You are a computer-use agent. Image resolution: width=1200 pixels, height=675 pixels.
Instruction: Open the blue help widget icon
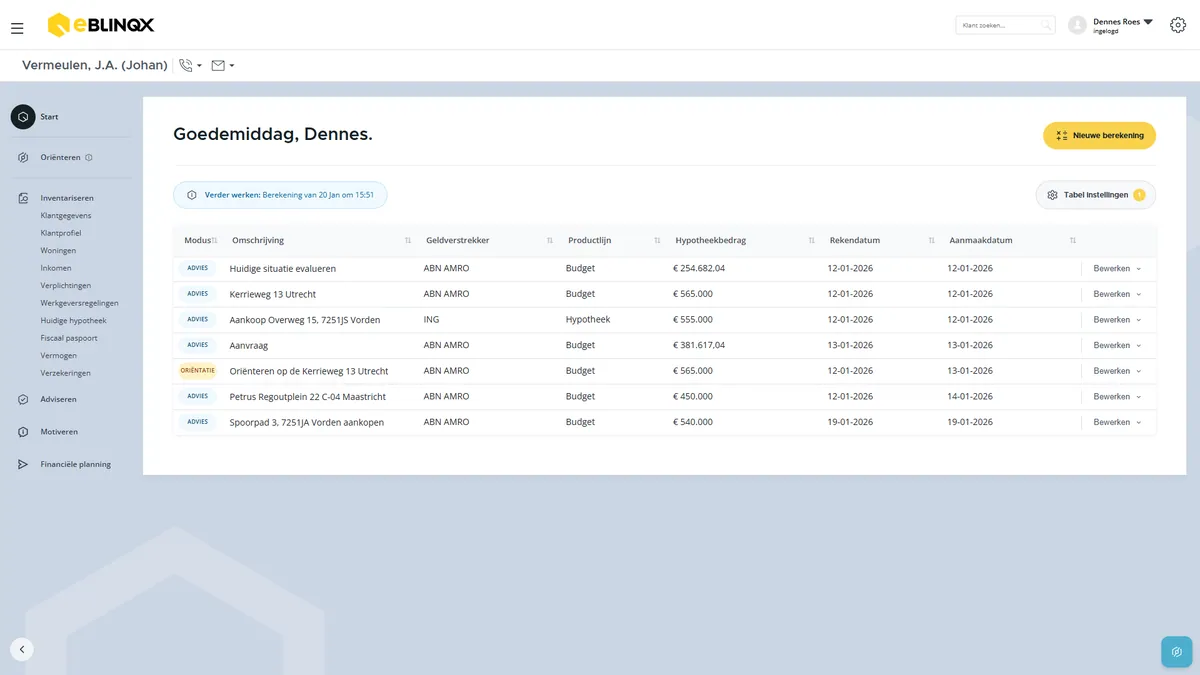click(1176, 651)
